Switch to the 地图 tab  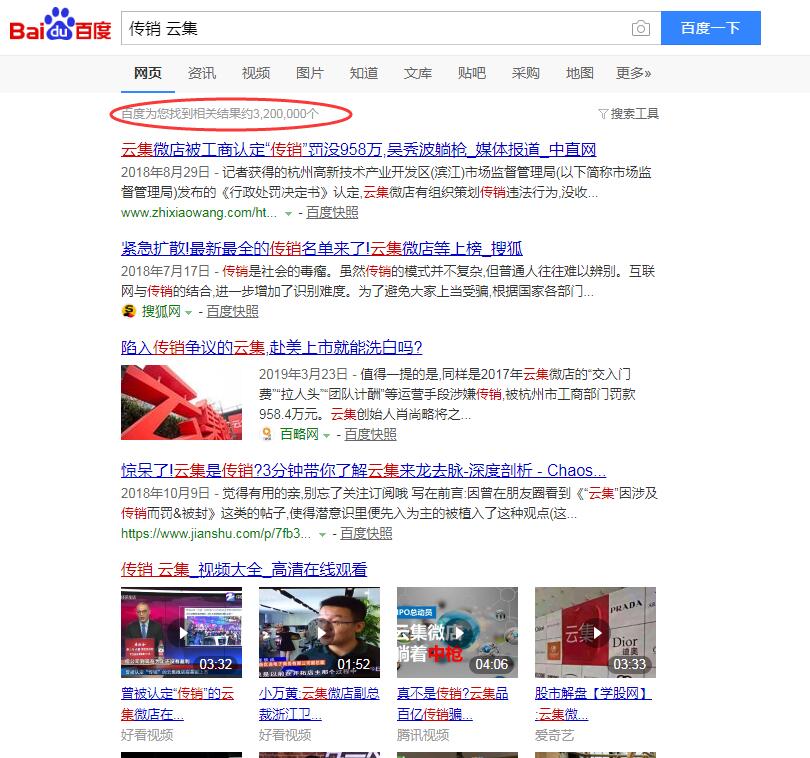point(580,73)
